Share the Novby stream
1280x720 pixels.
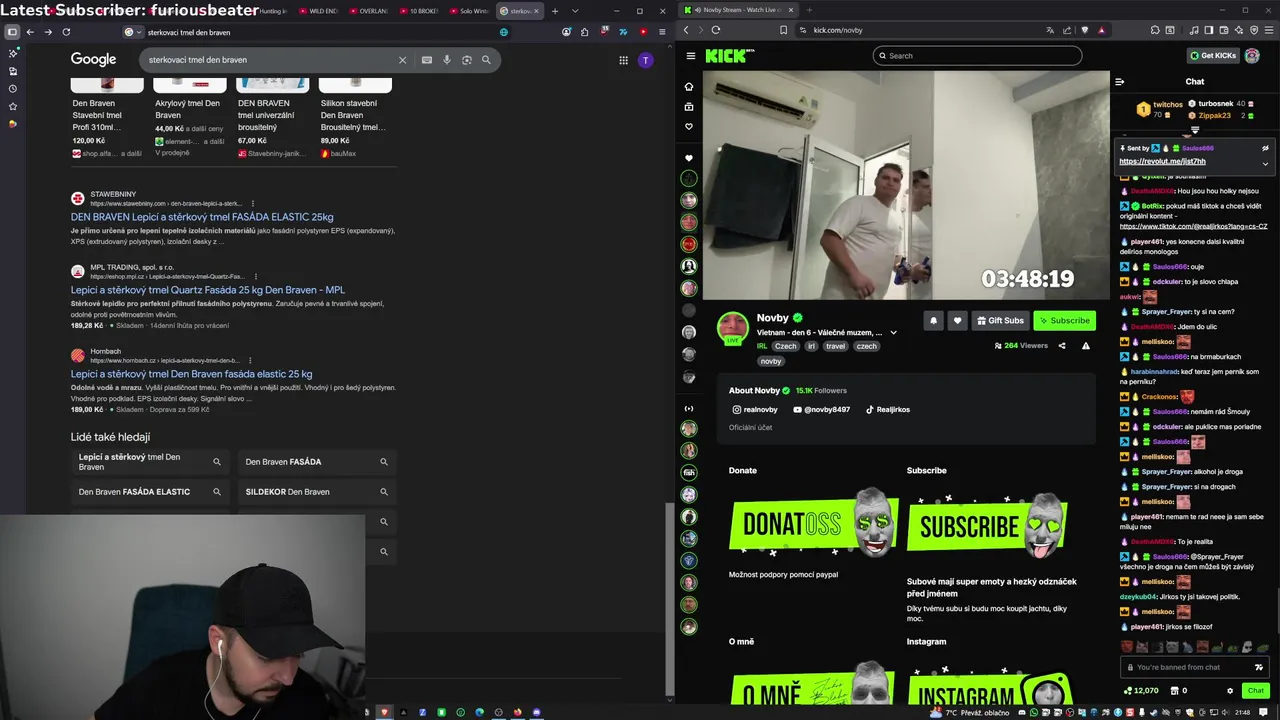[x=1062, y=346]
